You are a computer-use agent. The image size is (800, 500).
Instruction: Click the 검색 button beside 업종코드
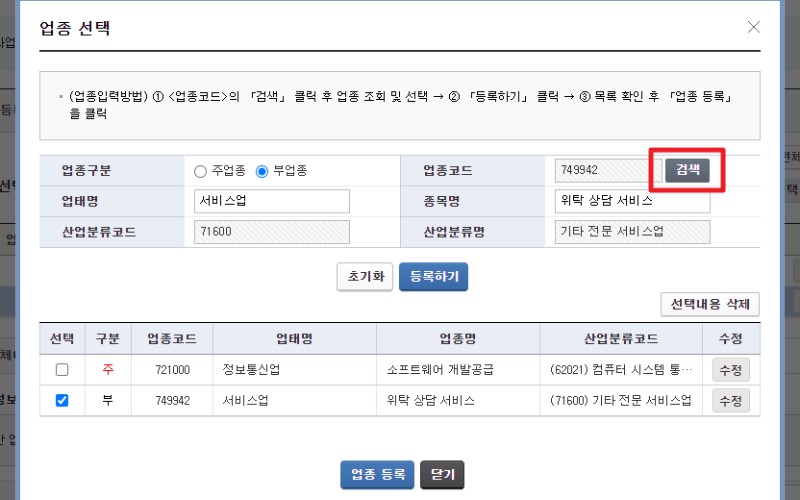pyautogui.click(x=687, y=170)
